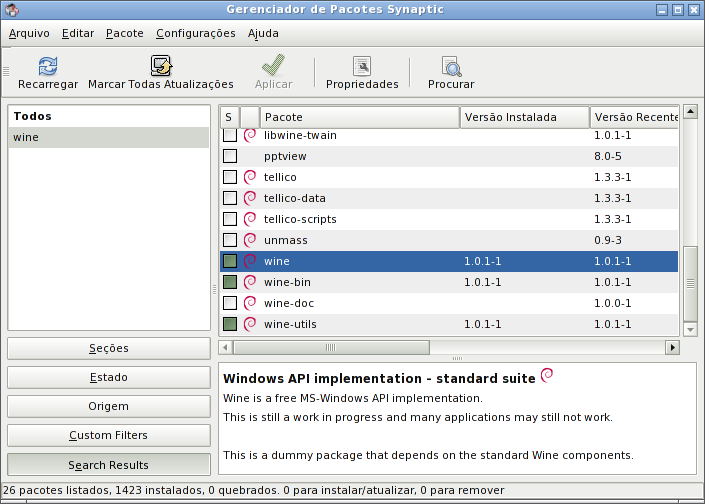Click Debian swirl icon beside tellico-scripts
The image size is (705, 504).
250,219
